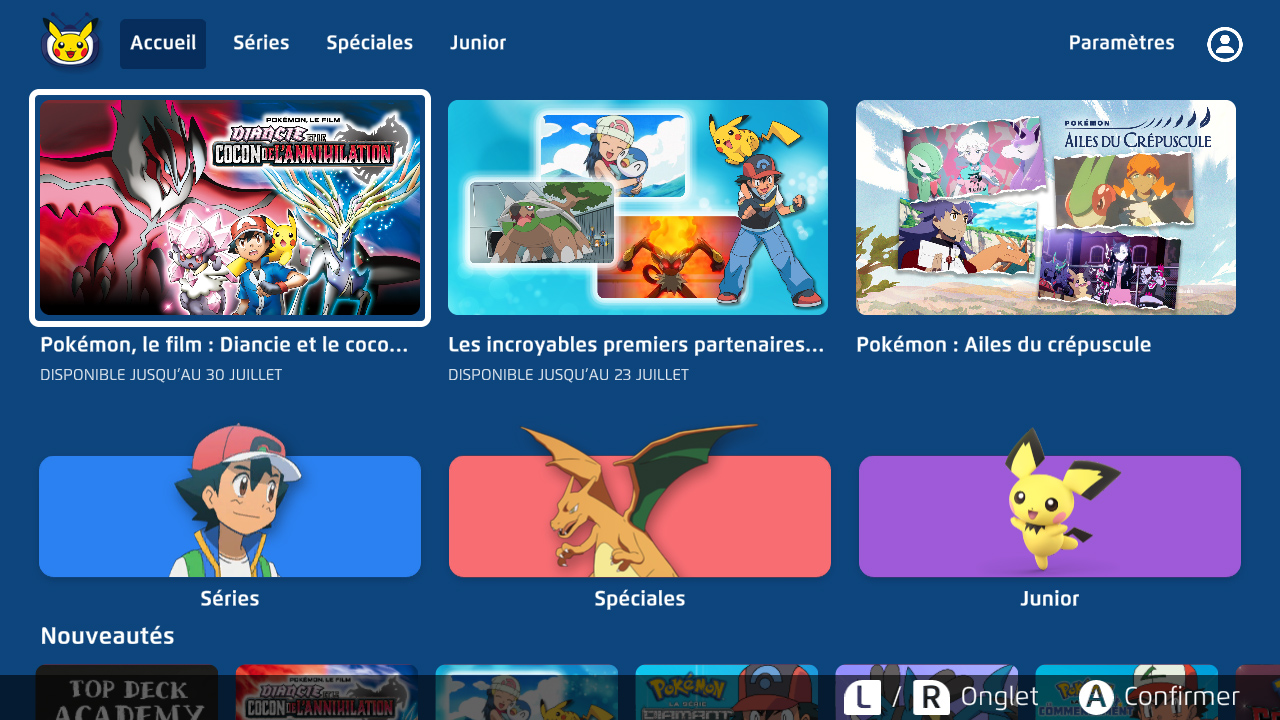
Task: Click the A button Confirmer icon
Action: (1096, 697)
